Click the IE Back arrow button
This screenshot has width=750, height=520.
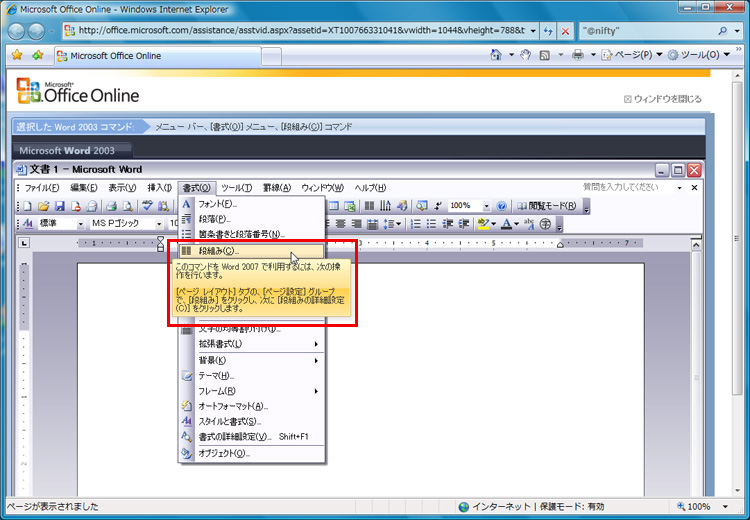click(16, 31)
